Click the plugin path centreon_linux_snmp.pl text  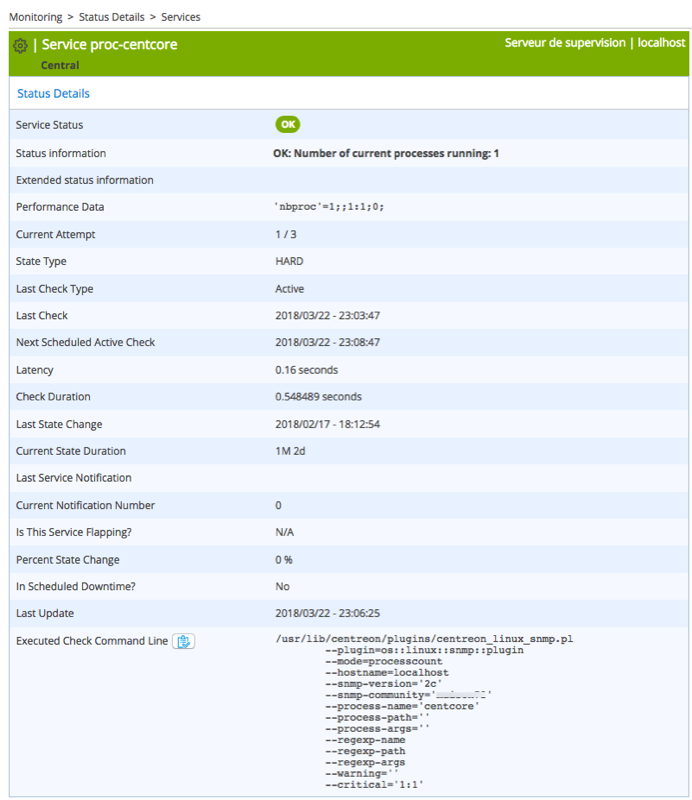click(424, 638)
